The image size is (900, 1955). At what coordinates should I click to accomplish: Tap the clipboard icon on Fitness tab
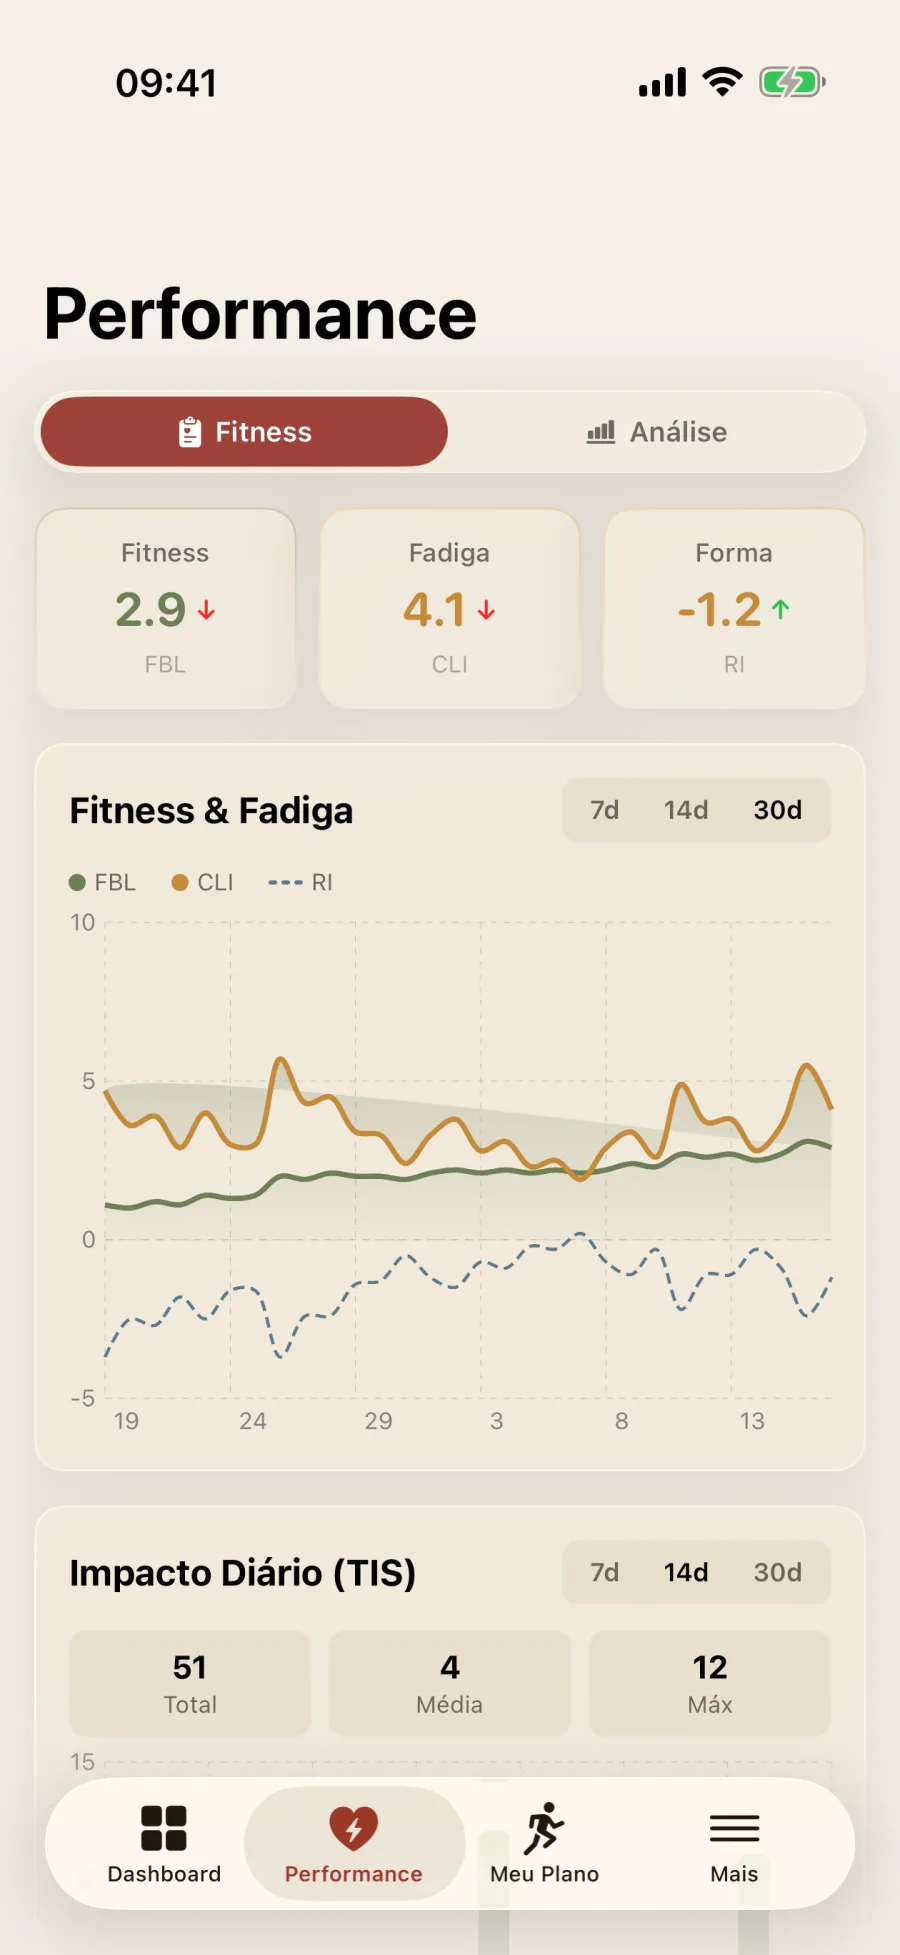coord(190,432)
